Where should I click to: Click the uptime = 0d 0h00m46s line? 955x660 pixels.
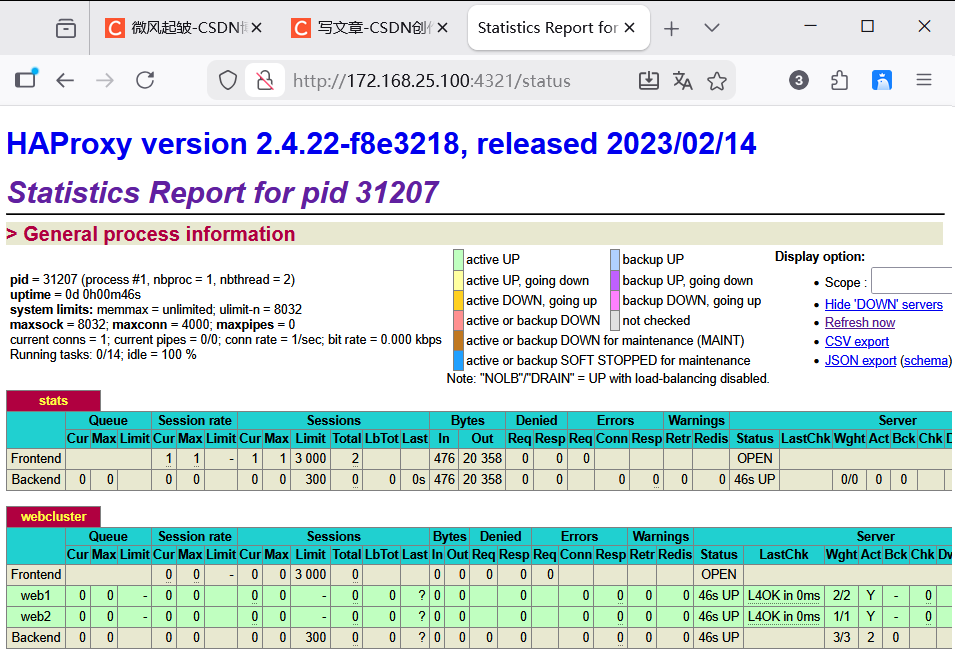75,295
